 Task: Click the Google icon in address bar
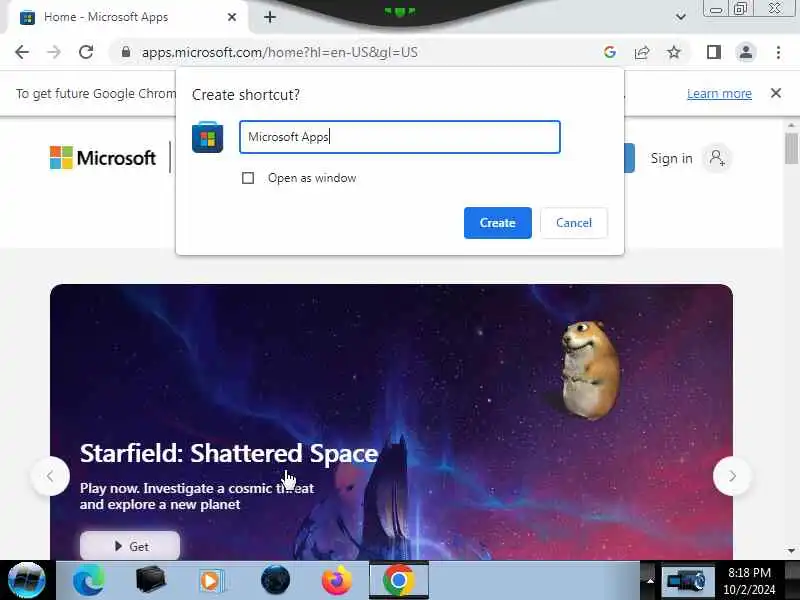click(610, 52)
